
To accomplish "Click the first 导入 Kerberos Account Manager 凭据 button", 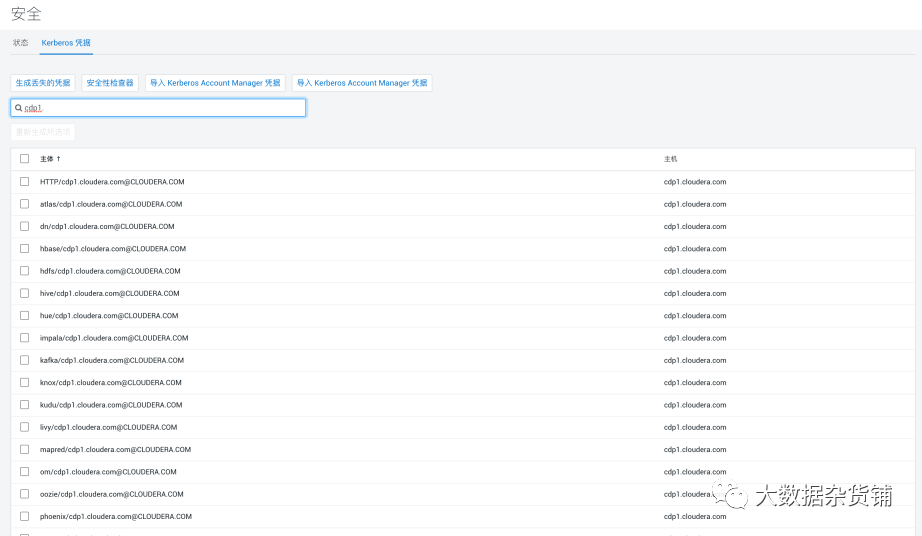I will [215, 83].
